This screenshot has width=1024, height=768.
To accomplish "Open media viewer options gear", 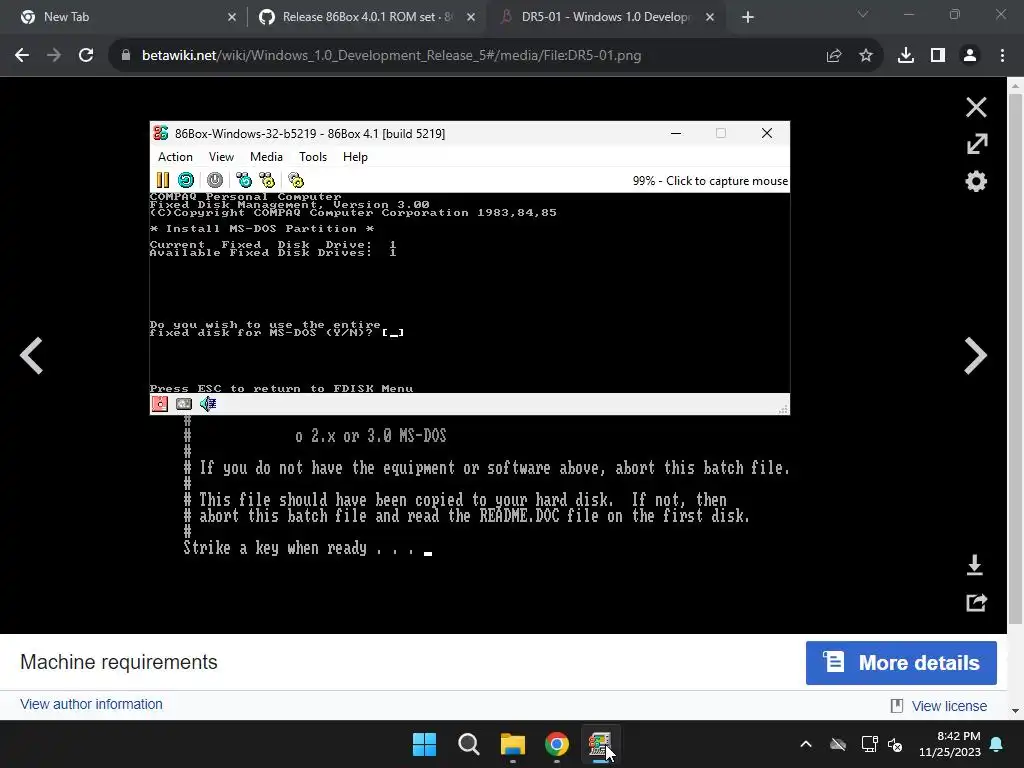I will [976, 181].
